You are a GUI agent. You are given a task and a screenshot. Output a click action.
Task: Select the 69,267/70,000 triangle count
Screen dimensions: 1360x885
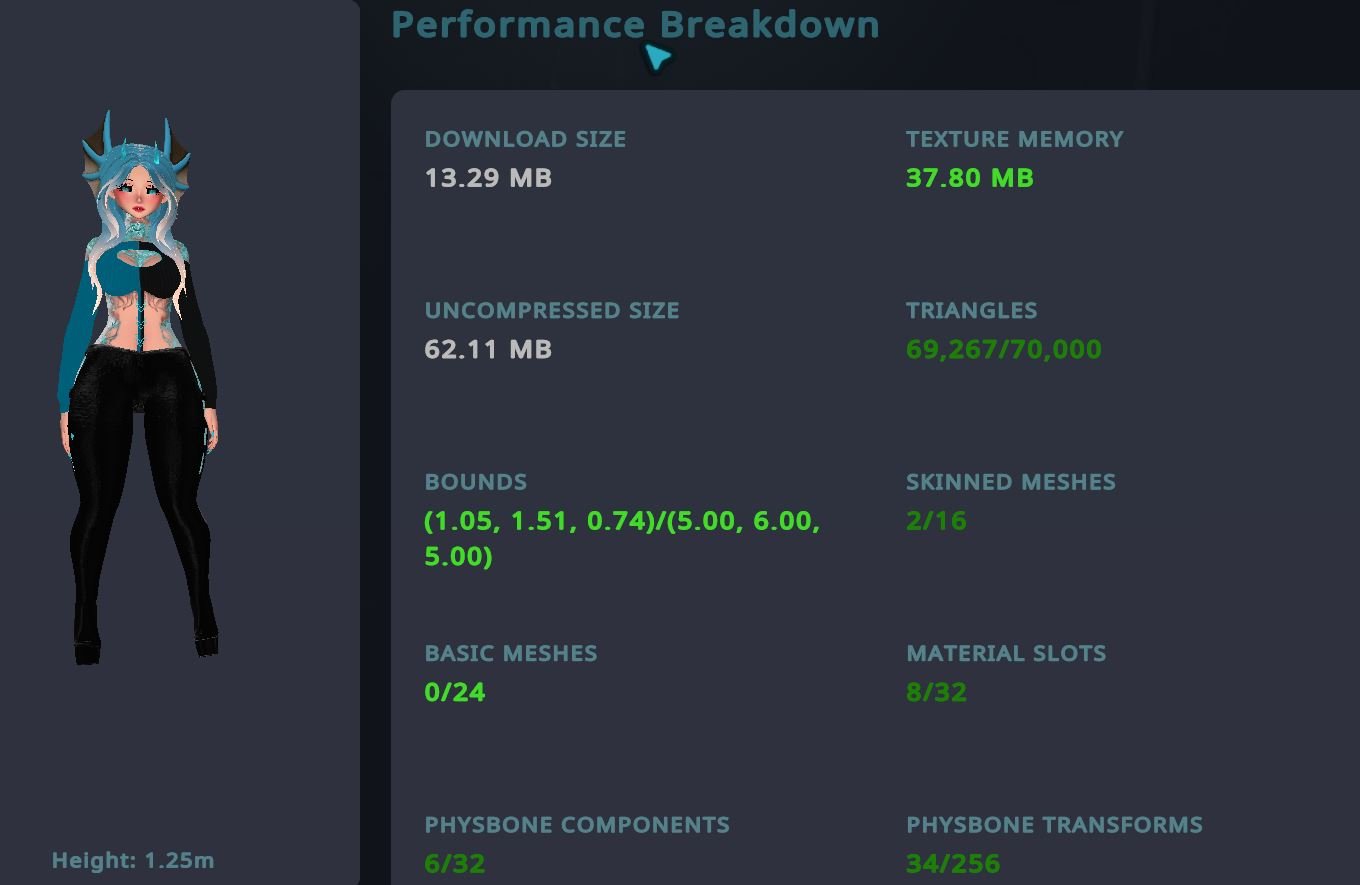[x=1003, y=349]
